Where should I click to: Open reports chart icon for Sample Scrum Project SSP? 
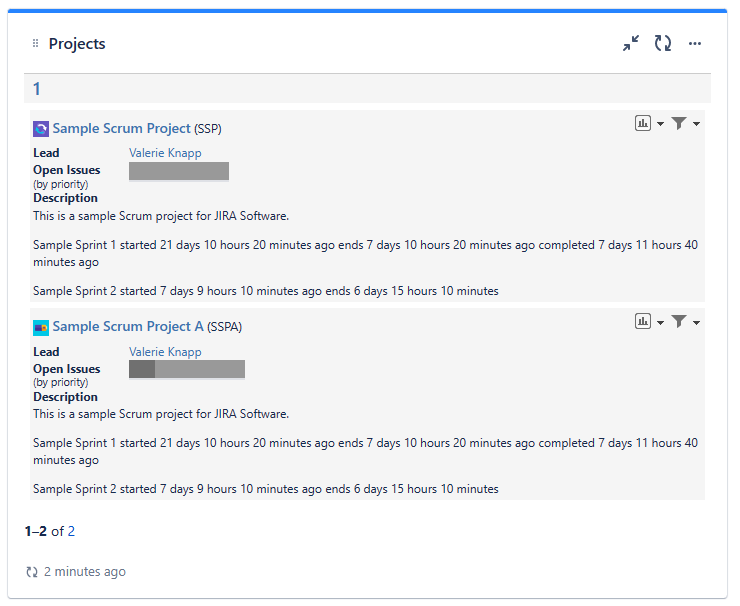643,123
